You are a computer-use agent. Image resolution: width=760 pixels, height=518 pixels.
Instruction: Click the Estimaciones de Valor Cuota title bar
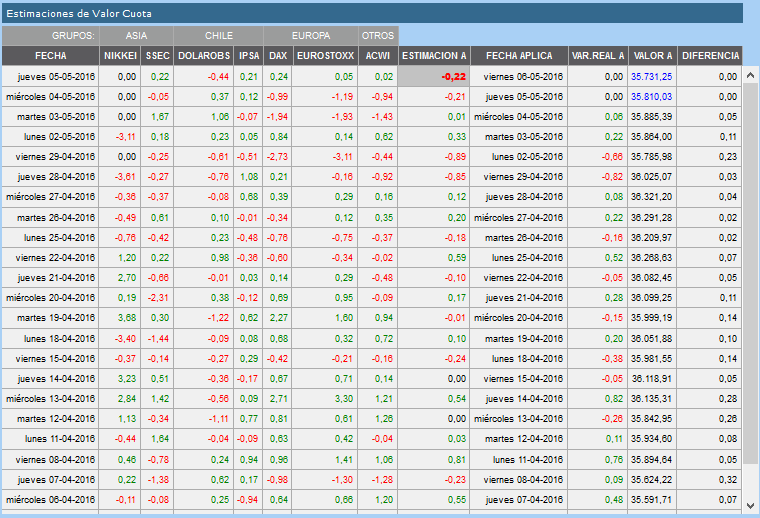pos(372,13)
